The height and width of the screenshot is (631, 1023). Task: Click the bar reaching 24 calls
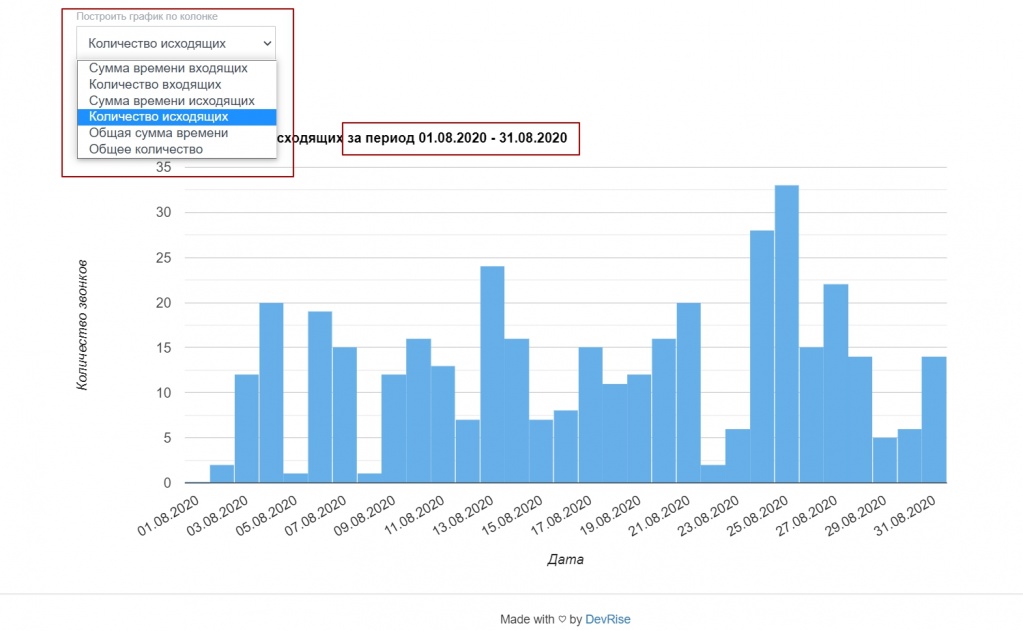[493, 375]
